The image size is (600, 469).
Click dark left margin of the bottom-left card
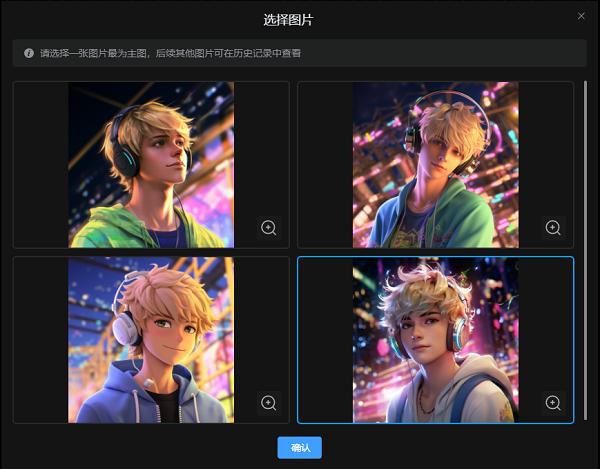point(40,340)
